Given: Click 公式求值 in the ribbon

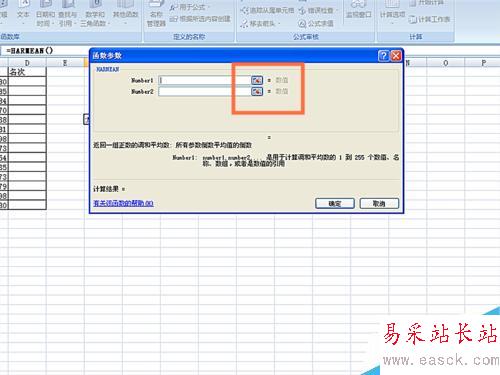Looking at the screenshot, I should pyautogui.click(x=316, y=23).
